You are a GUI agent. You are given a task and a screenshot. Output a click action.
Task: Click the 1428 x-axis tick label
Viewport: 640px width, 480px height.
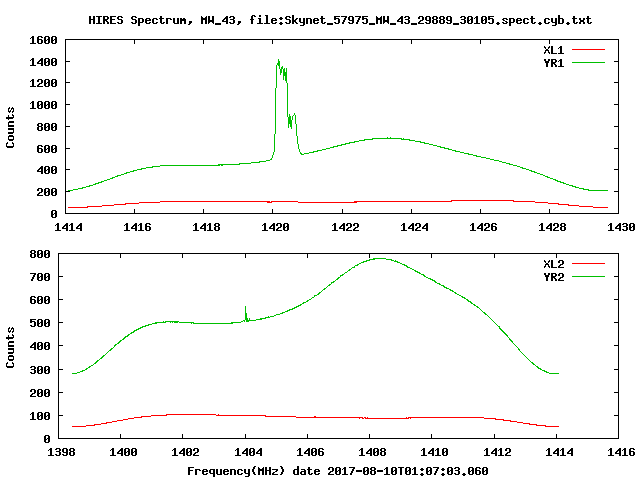point(552,227)
